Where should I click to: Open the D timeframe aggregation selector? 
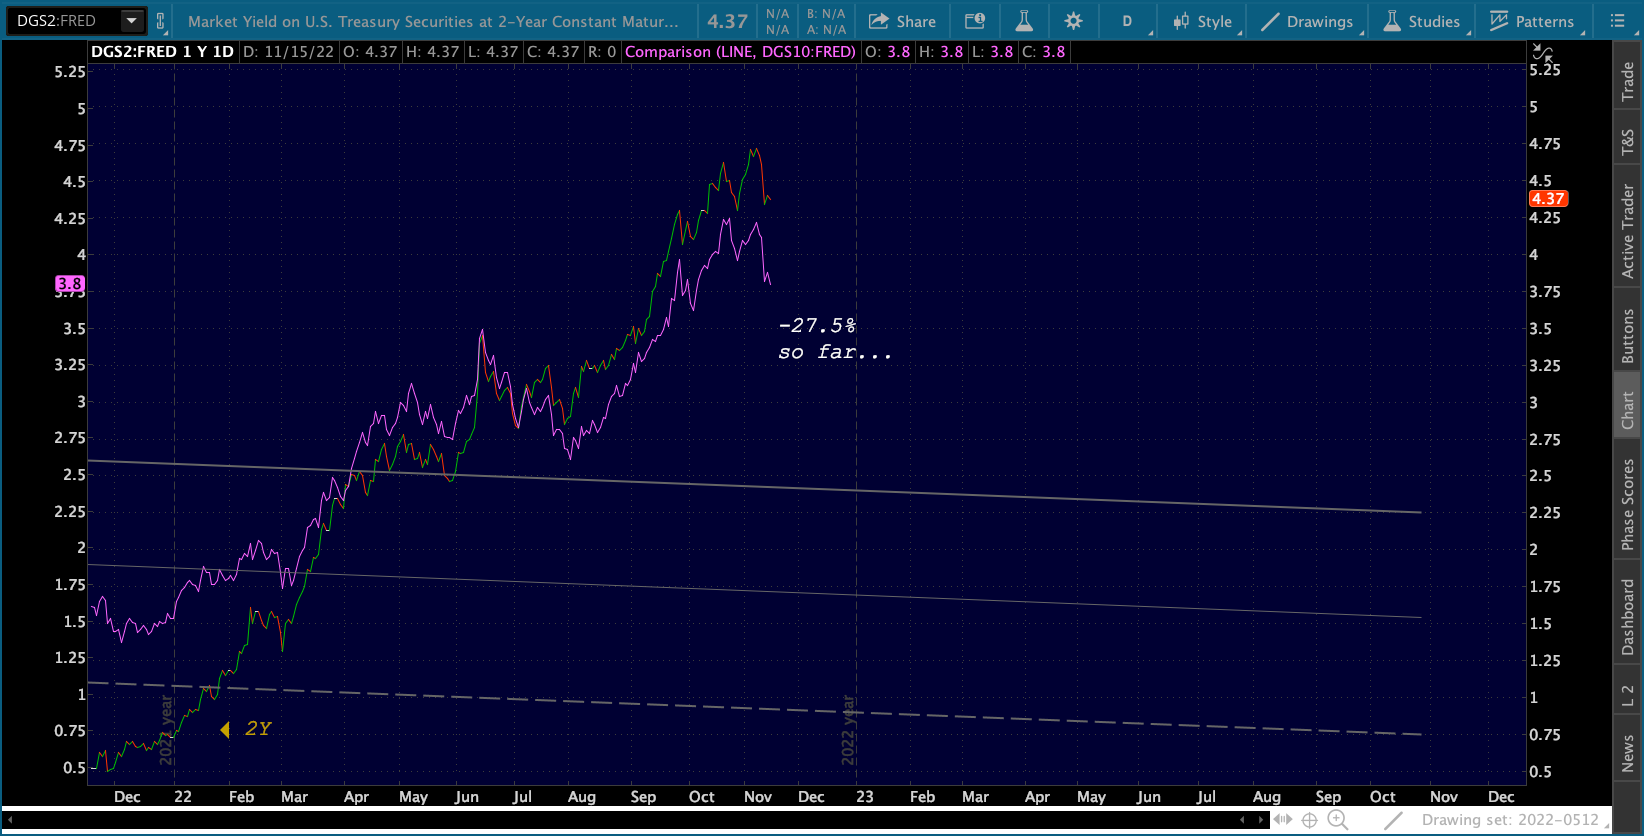tap(1127, 21)
